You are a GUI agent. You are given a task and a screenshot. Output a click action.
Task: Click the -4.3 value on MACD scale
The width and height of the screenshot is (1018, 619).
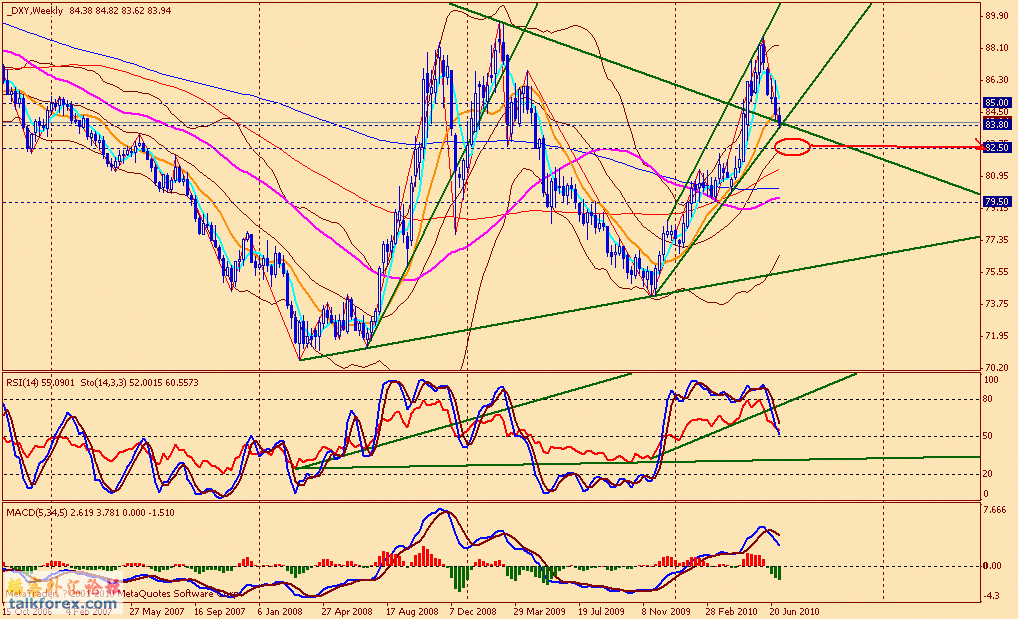(991, 596)
